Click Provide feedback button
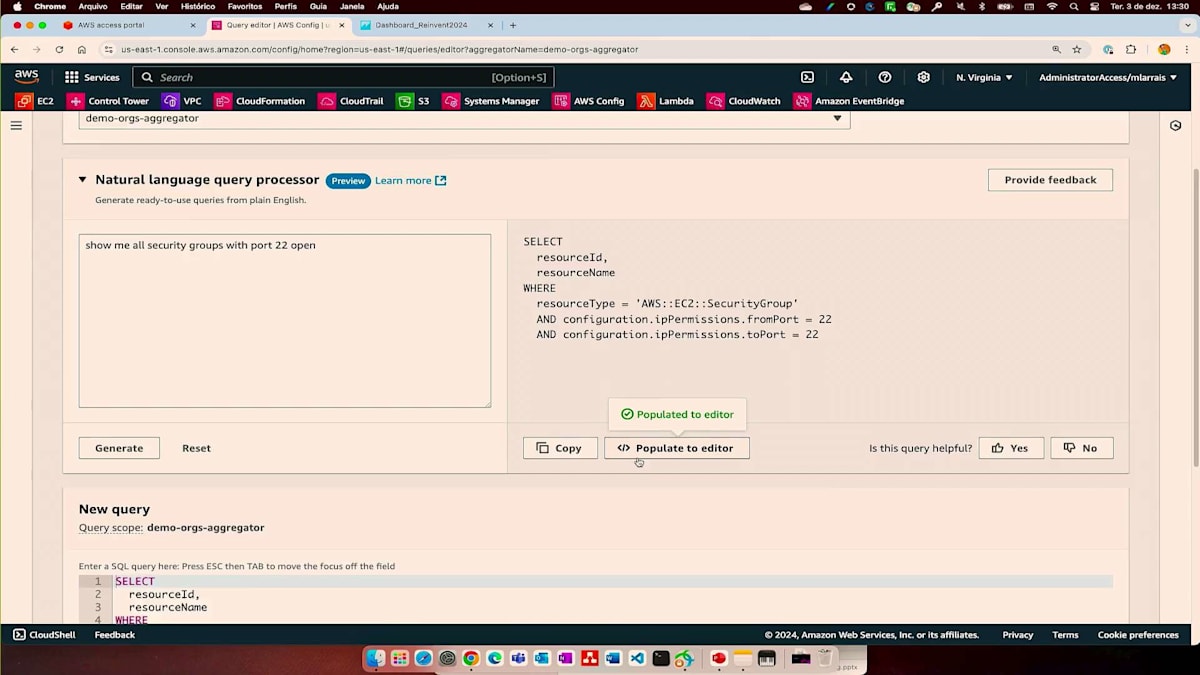The image size is (1200, 675). click(x=1050, y=180)
